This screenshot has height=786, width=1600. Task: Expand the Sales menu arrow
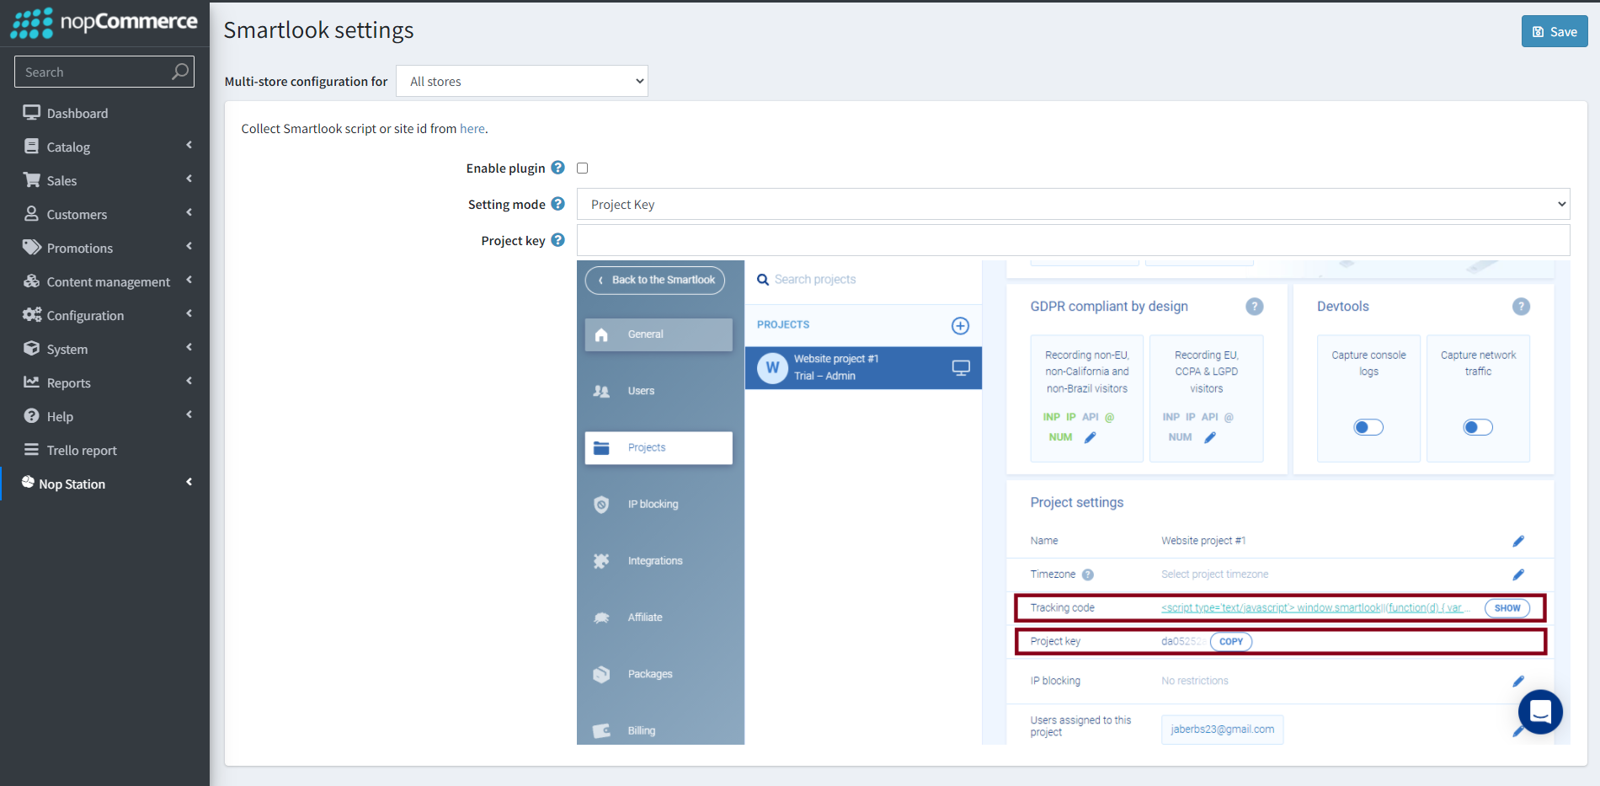(189, 179)
